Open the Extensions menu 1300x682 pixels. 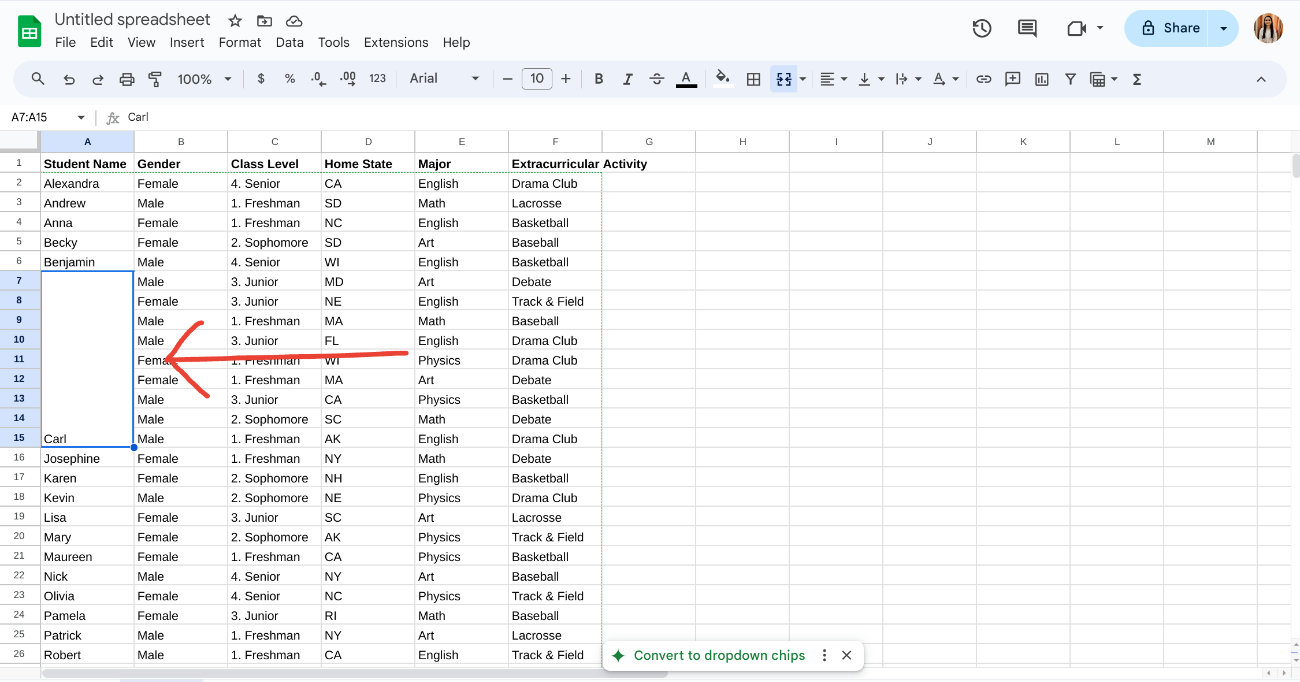click(396, 42)
